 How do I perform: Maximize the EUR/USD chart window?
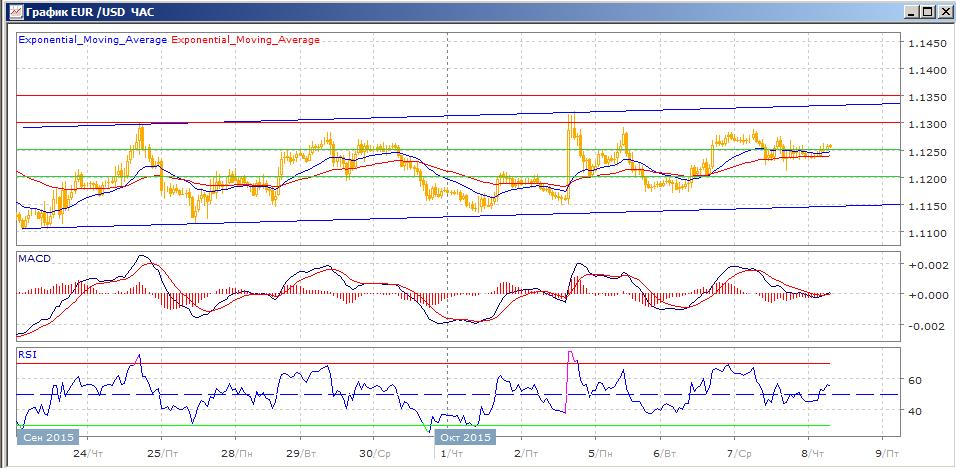click(927, 12)
